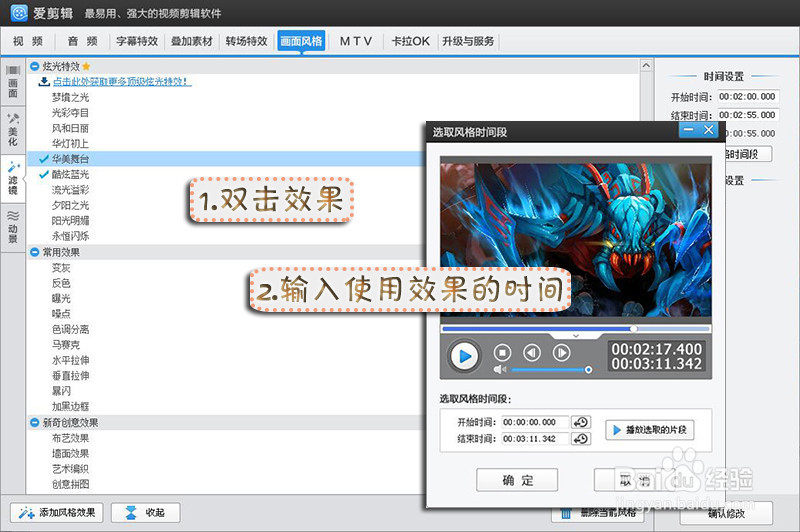The height and width of the screenshot is (532, 800).
Task: Select the 夕阳之光 effect
Action: [70, 205]
